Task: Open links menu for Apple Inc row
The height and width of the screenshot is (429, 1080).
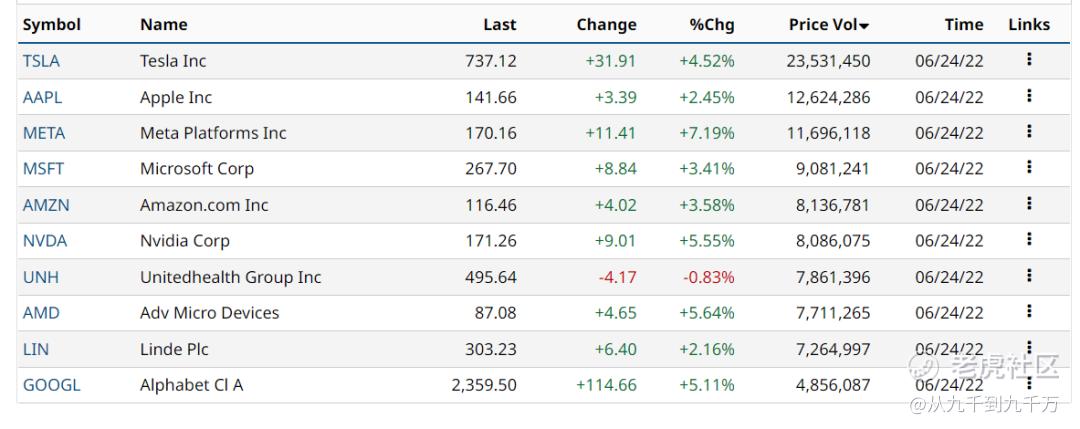Action: click(x=1029, y=96)
